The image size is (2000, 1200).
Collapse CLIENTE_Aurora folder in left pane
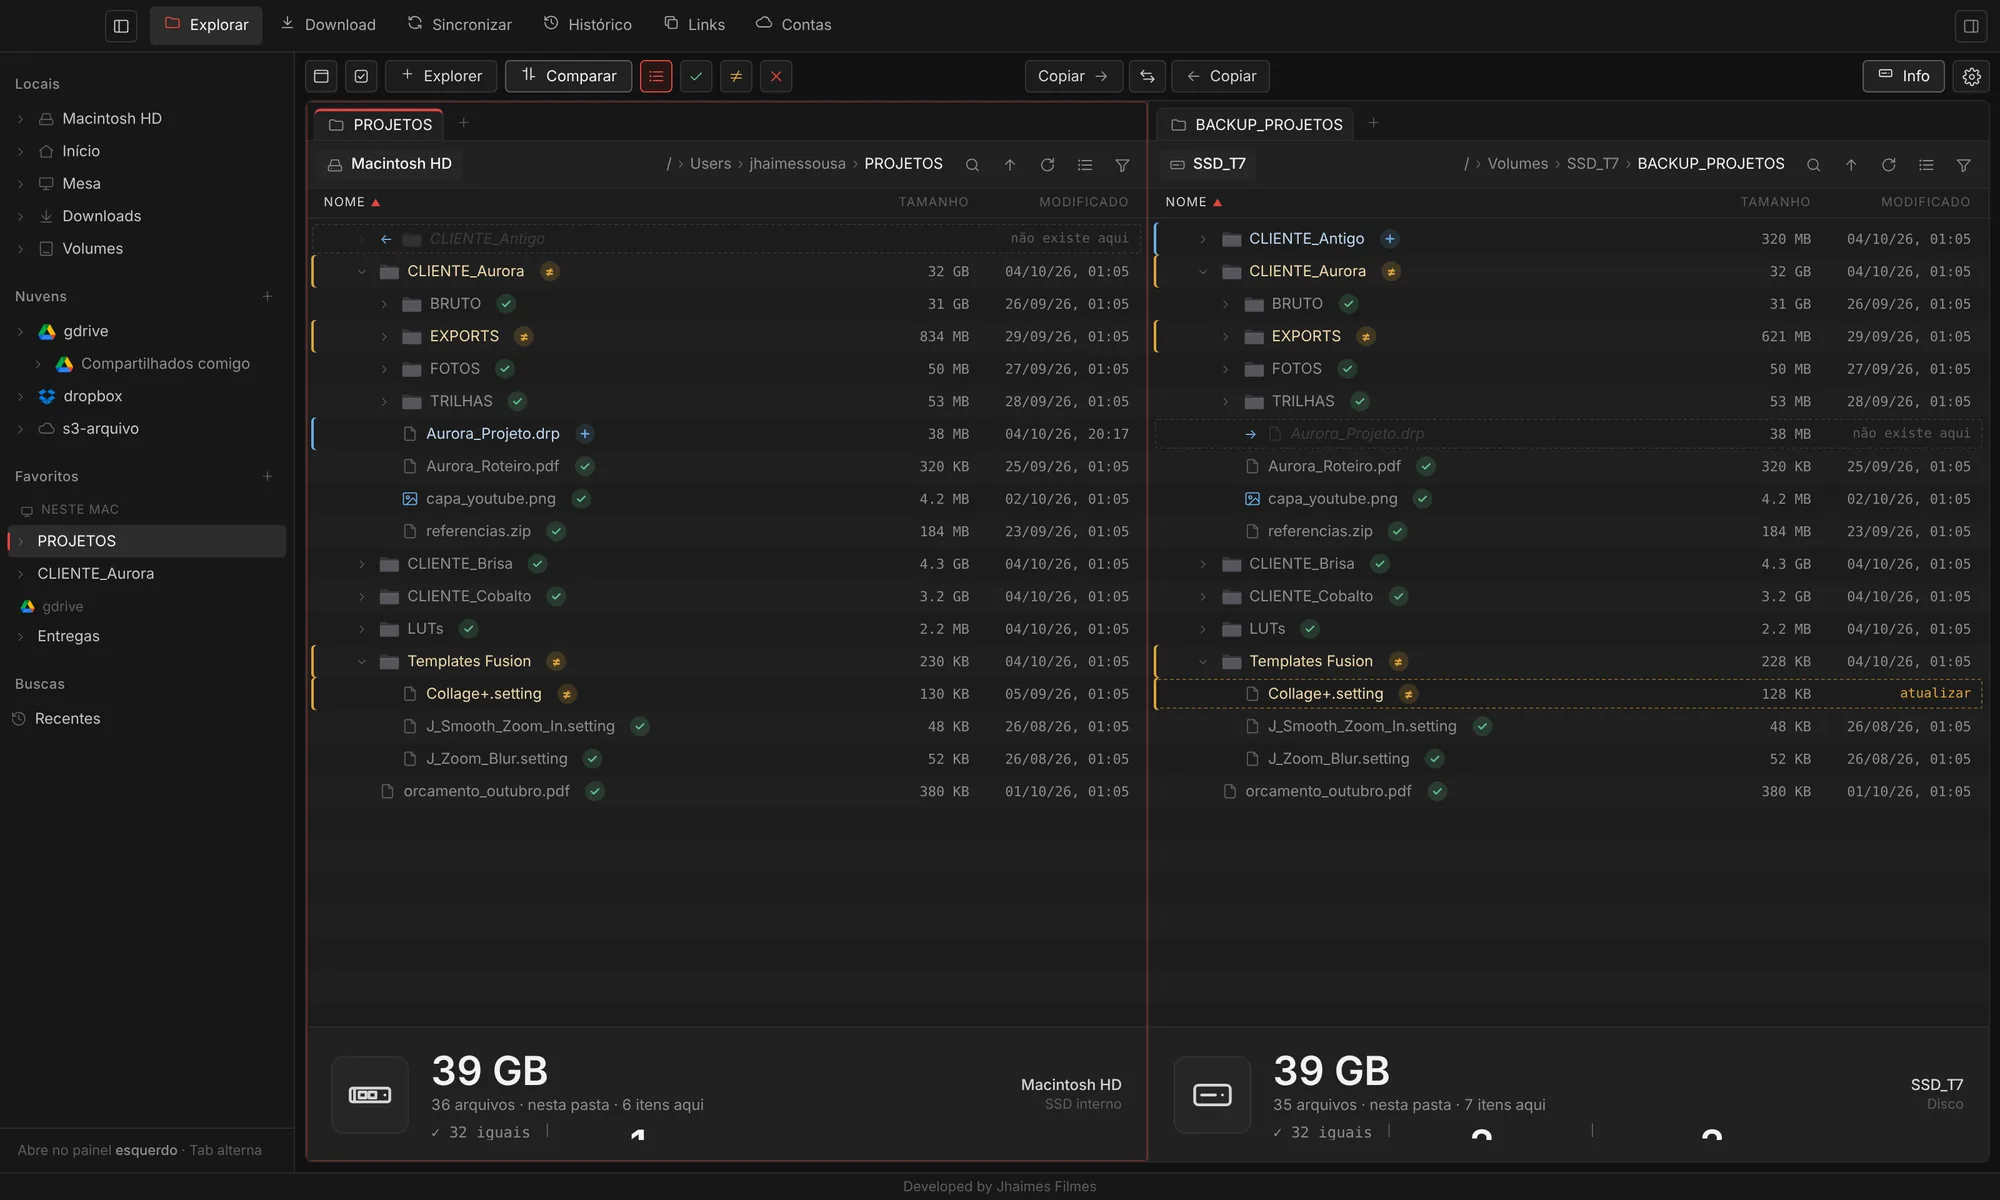[x=362, y=272]
